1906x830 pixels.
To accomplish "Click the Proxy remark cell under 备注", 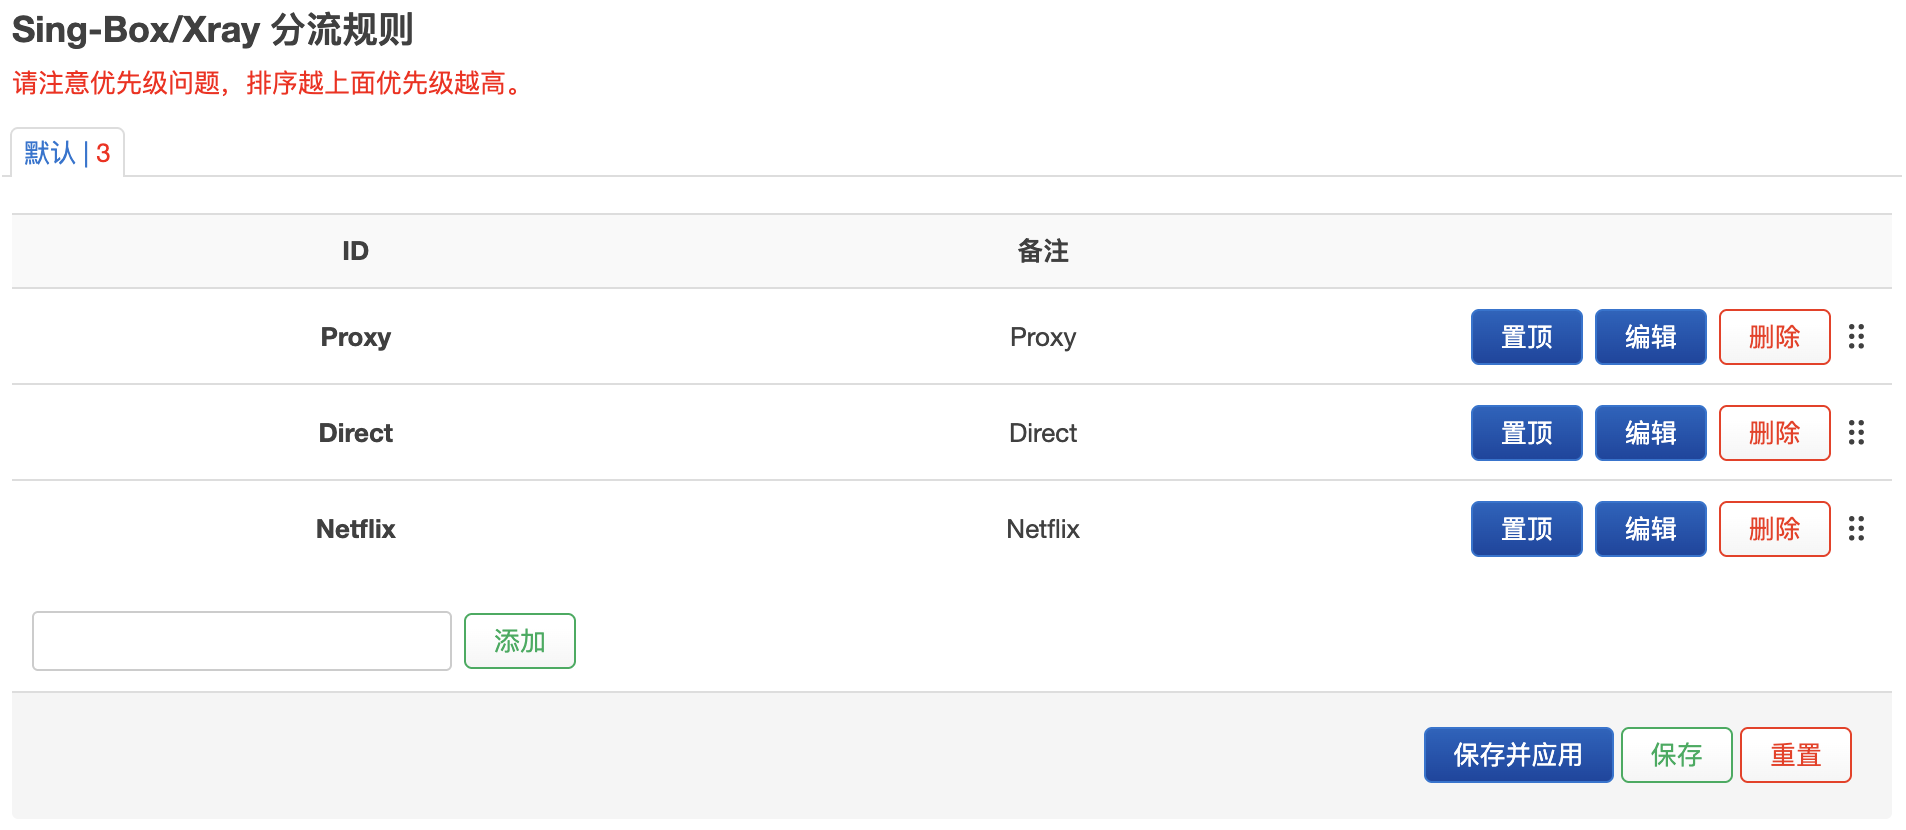I will pyautogui.click(x=1043, y=337).
